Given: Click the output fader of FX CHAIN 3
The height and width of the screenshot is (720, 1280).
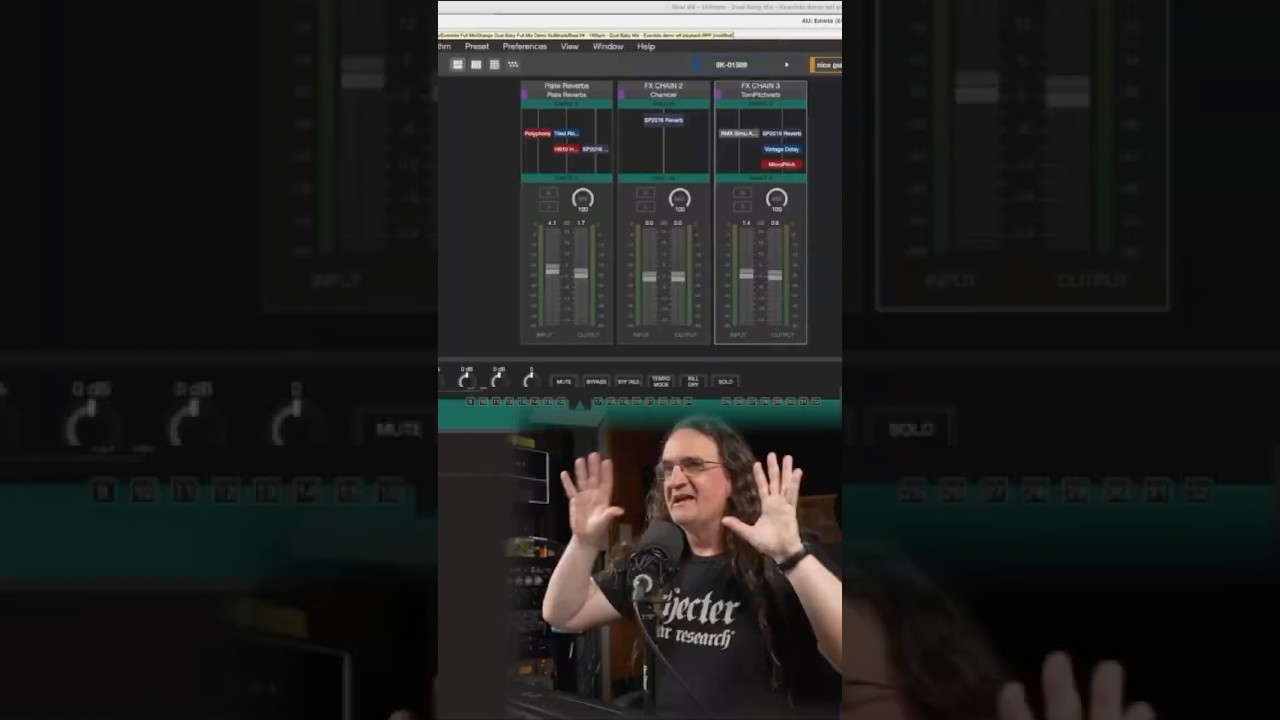Looking at the screenshot, I should pyautogui.click(x=775, y=275).
